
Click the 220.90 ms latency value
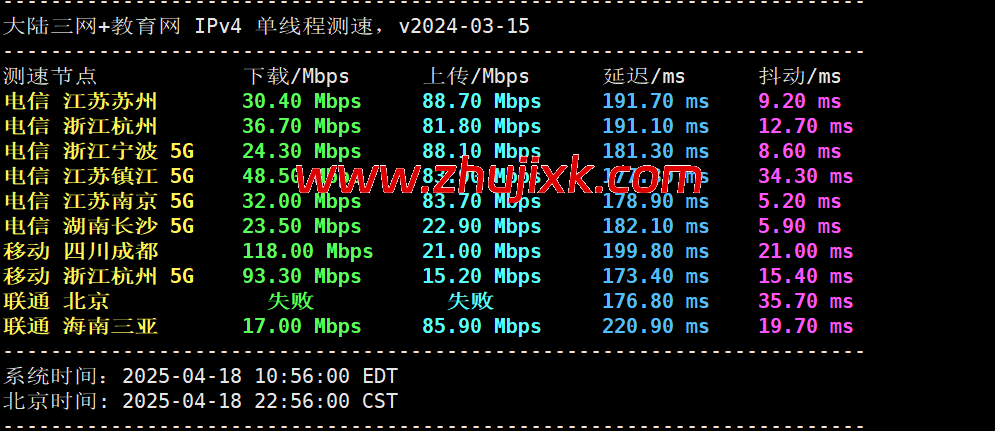(x=655, y=326)
